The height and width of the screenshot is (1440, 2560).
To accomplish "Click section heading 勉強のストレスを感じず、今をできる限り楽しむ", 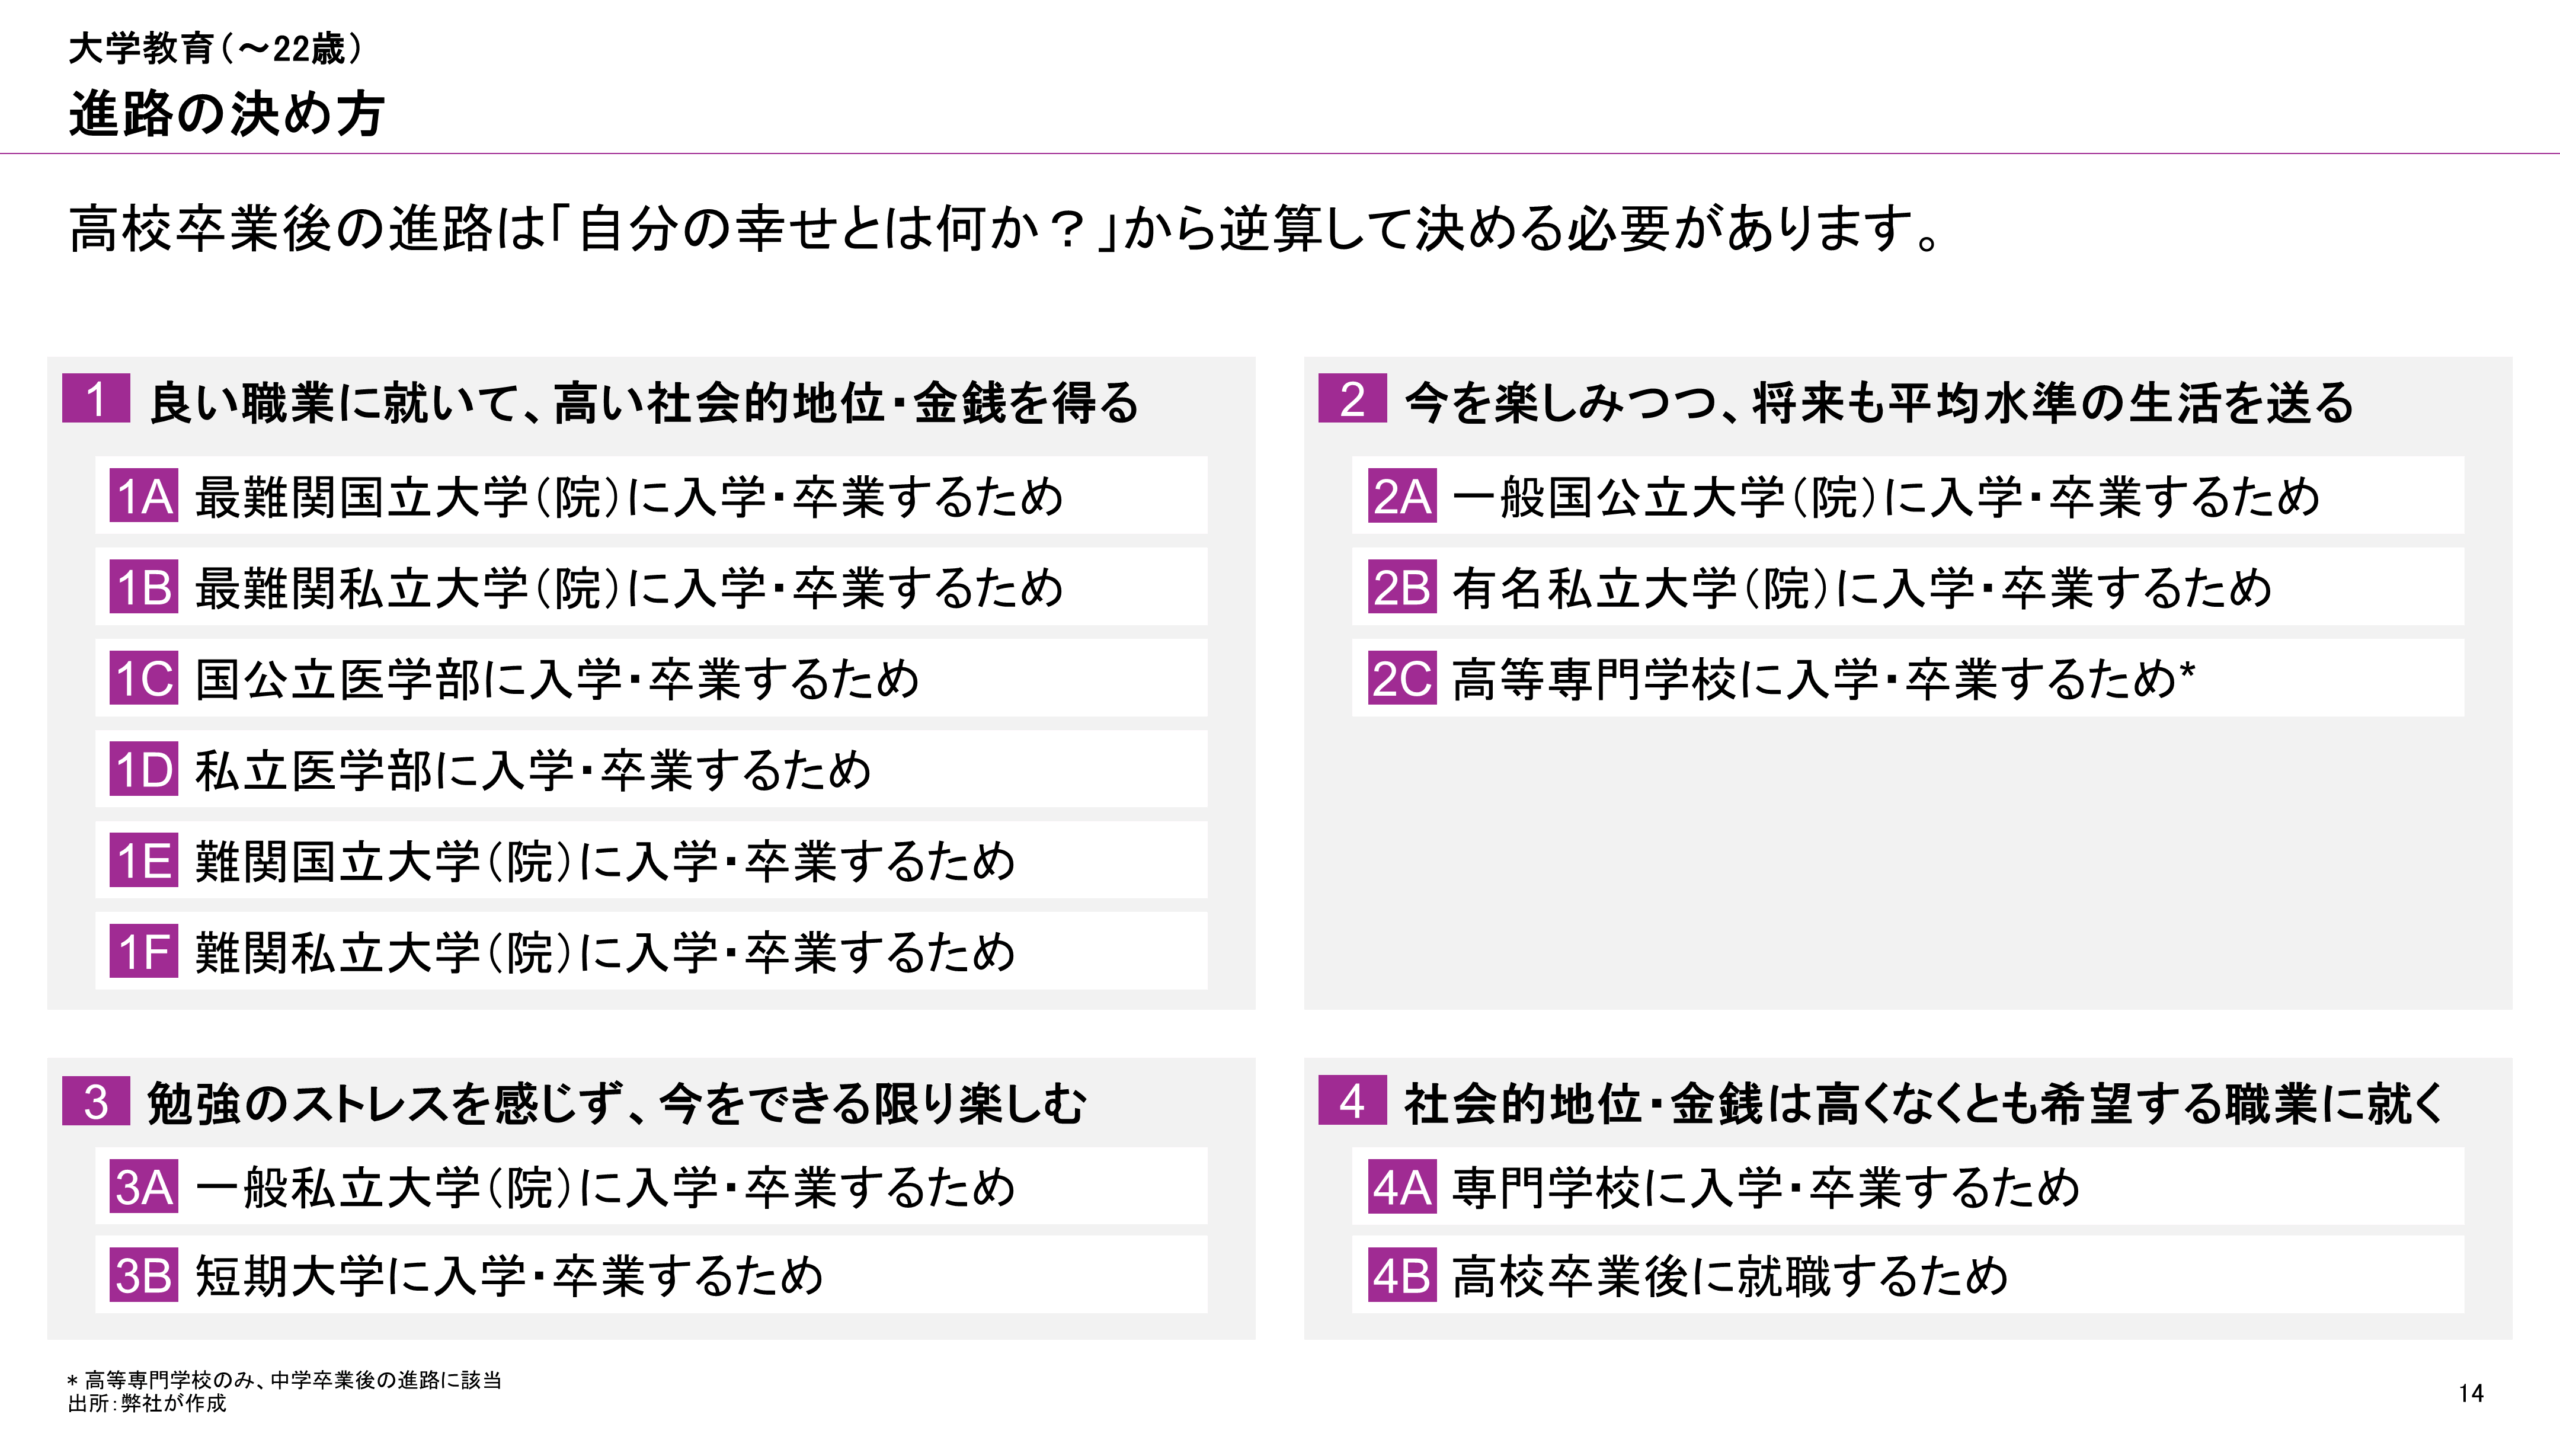I will 616,1104.
